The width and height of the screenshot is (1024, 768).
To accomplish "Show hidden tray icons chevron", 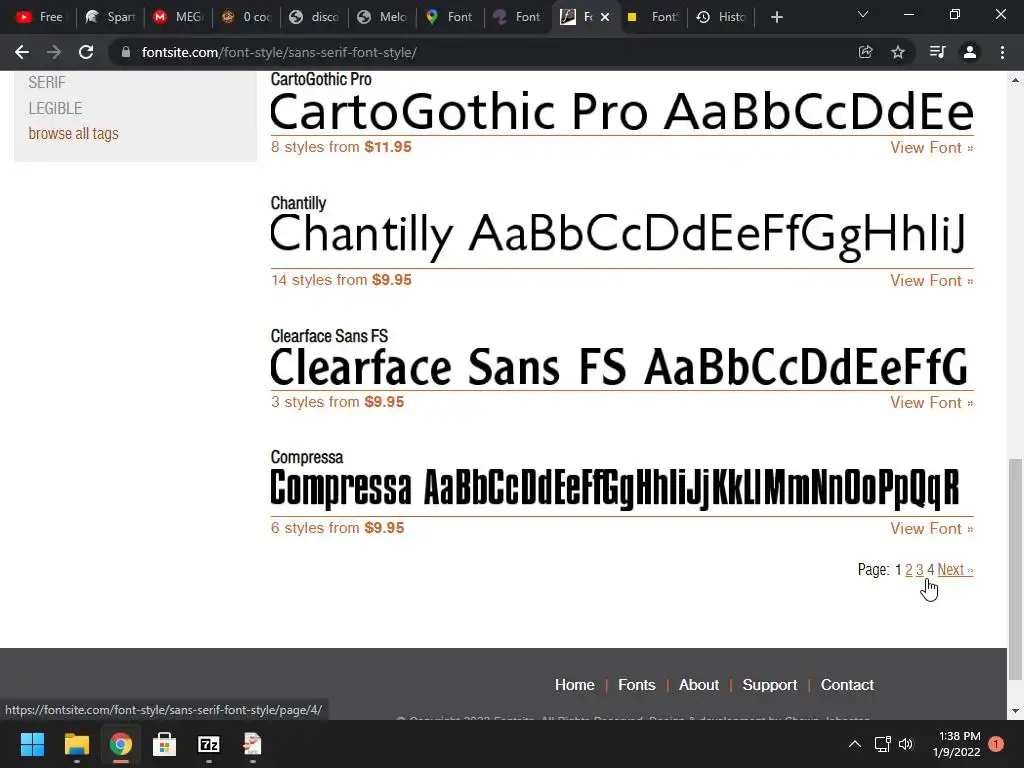I will 854,744.
